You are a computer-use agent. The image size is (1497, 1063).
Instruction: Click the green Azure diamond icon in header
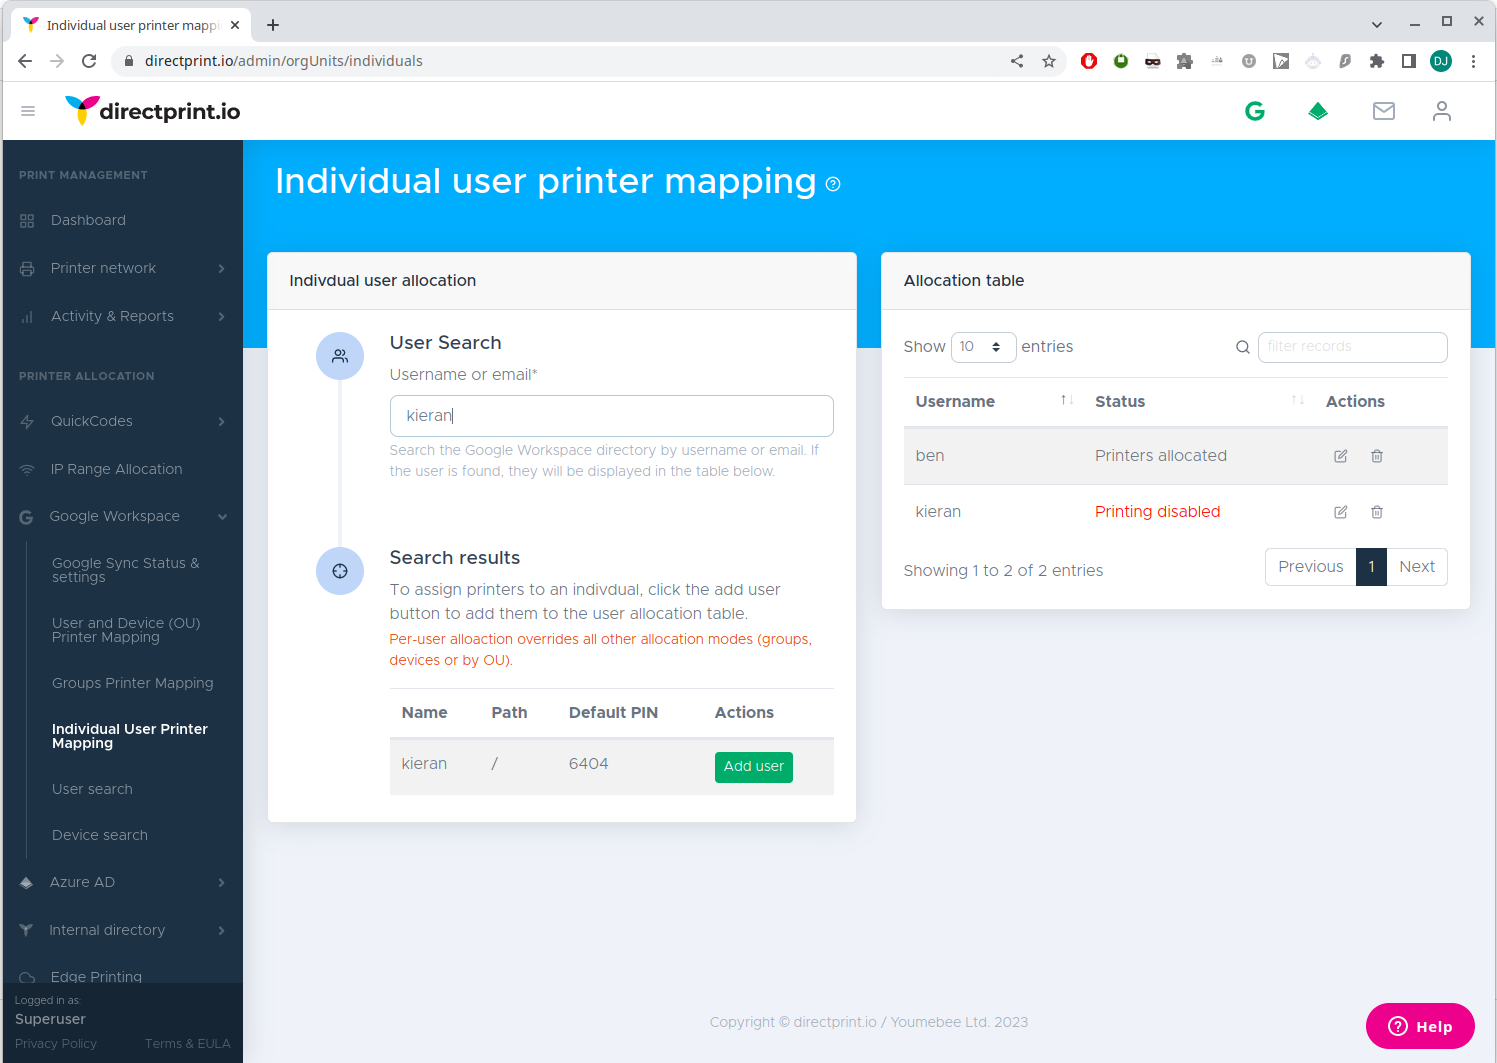tap(1318, 111)
